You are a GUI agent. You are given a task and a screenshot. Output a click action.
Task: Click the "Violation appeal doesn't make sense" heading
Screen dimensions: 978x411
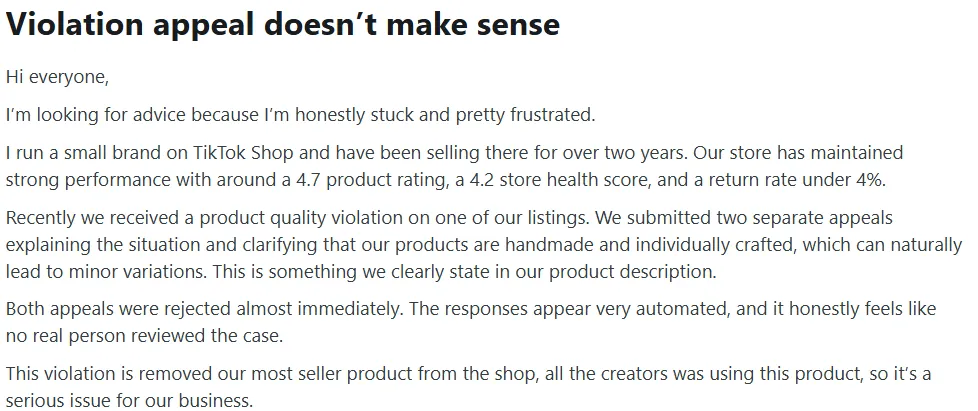tap(283, 25)
